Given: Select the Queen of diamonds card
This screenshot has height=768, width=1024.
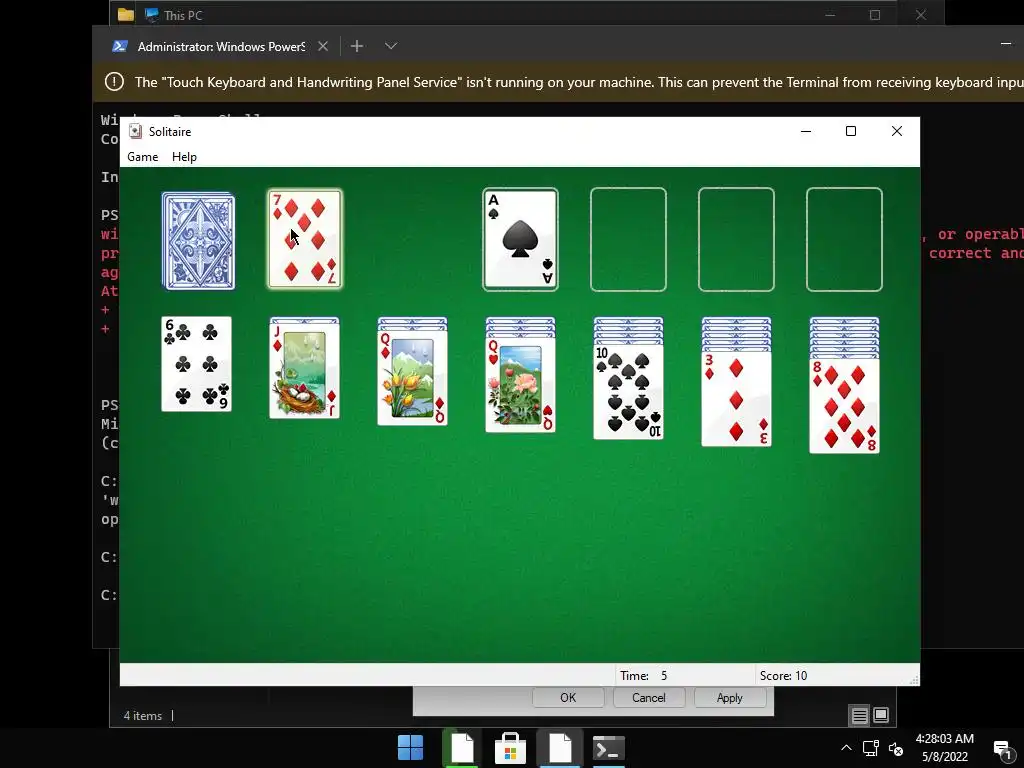Looking at the screenshot, I should click(x=412, y=377).
